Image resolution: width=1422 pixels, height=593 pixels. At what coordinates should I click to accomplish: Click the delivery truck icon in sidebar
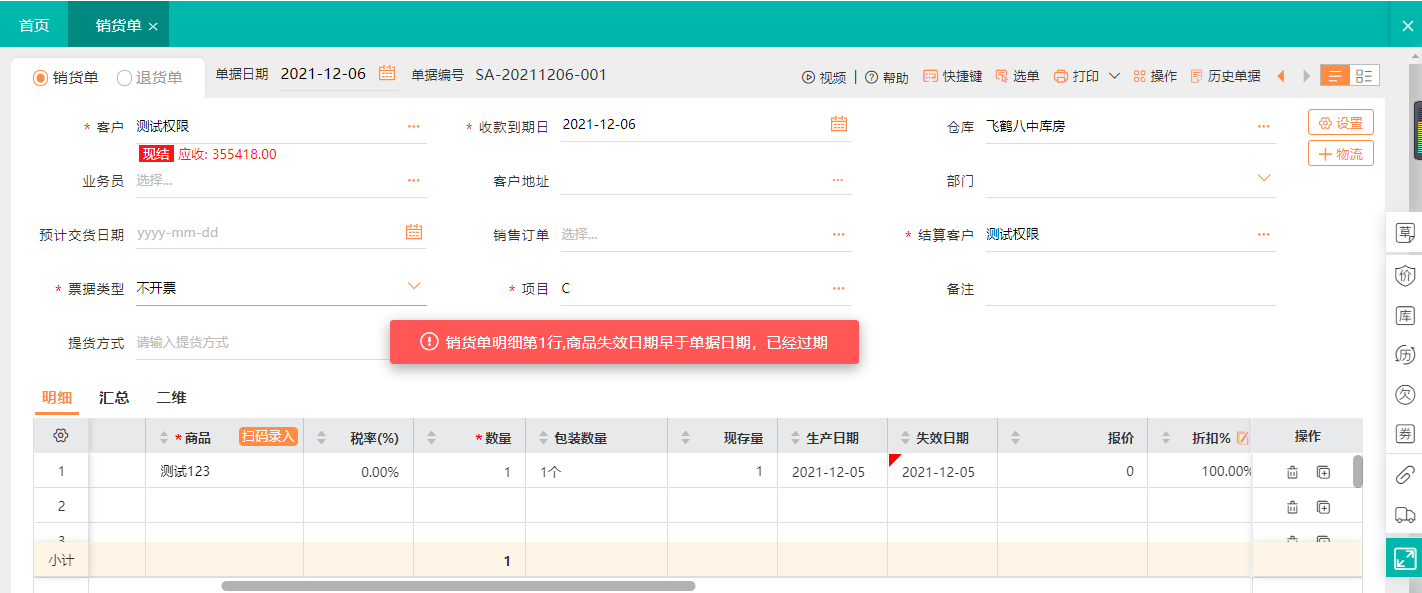pos(1405,515)
